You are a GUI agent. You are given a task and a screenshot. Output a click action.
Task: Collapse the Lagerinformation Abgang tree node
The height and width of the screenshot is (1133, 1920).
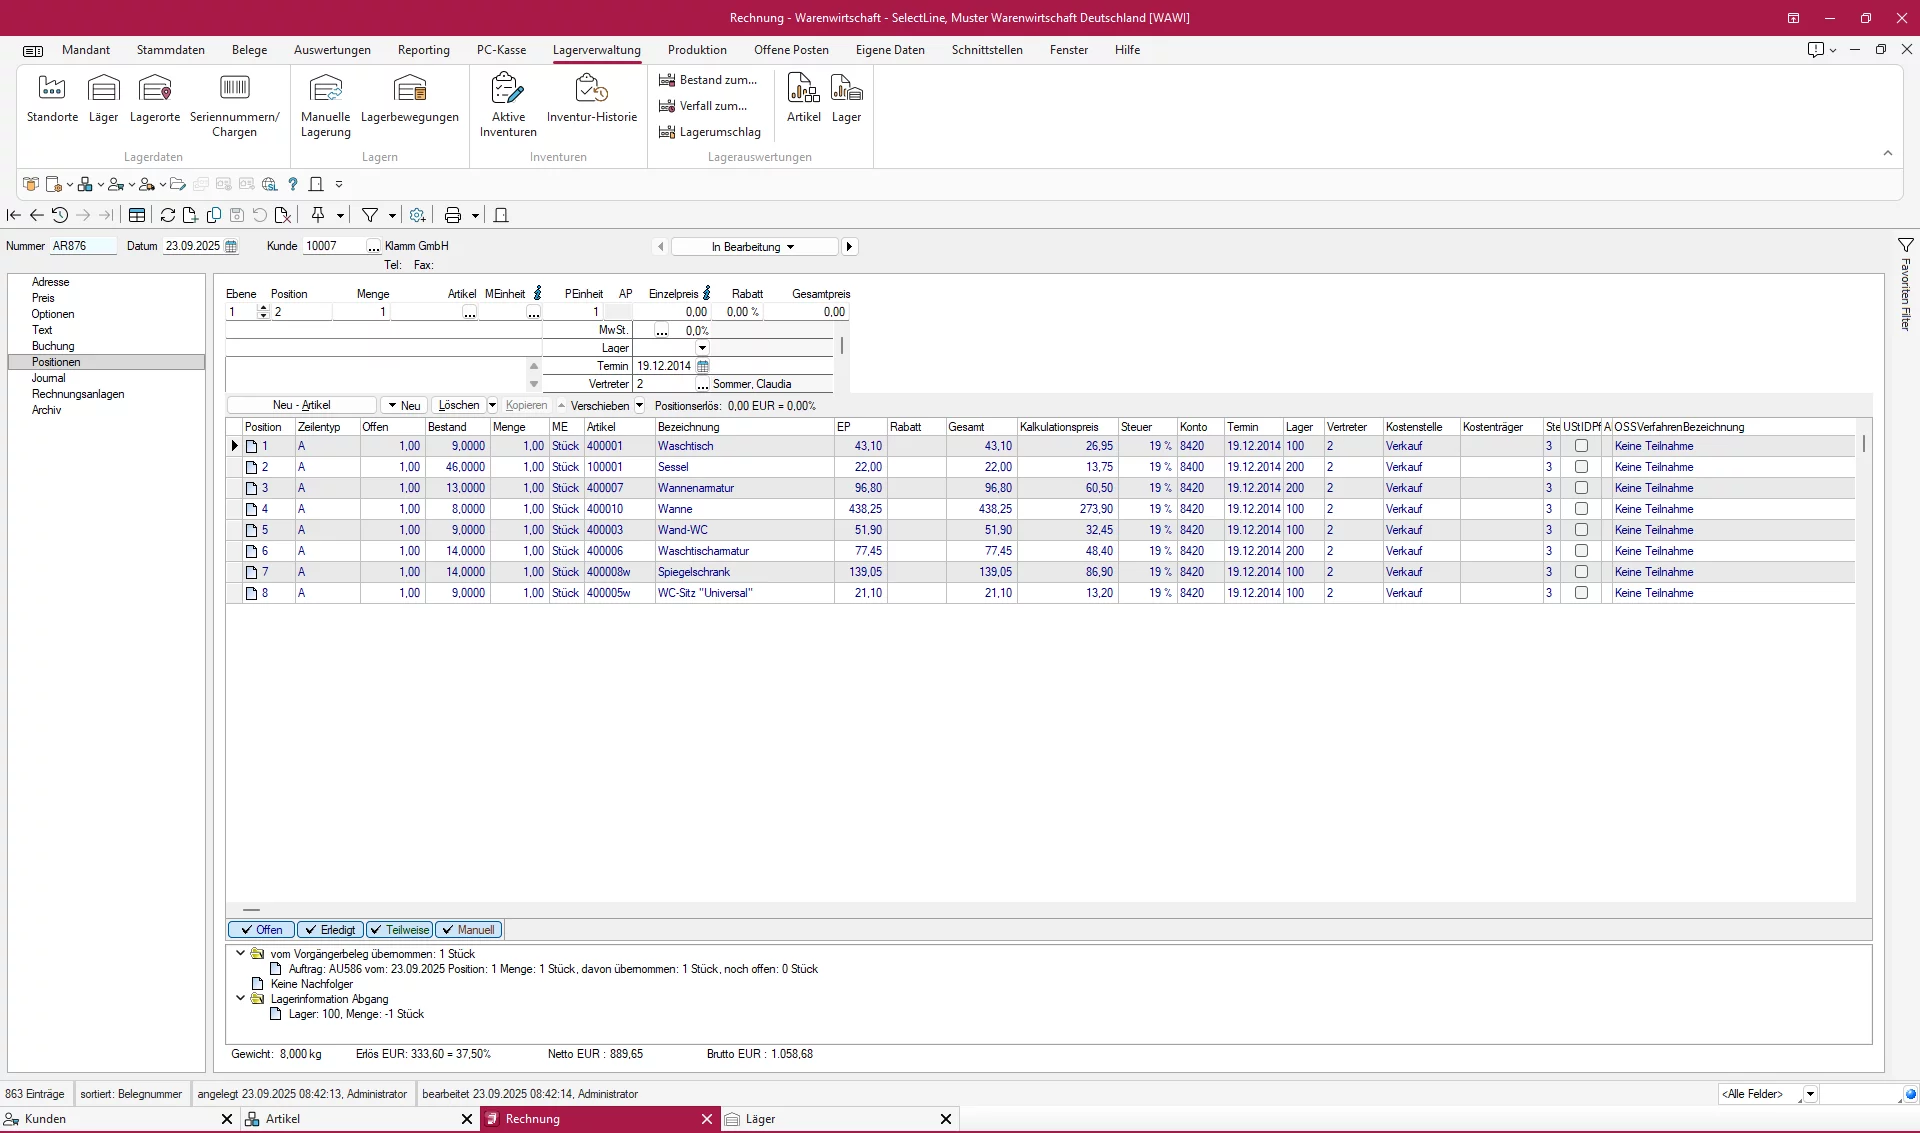pos(240,998)
